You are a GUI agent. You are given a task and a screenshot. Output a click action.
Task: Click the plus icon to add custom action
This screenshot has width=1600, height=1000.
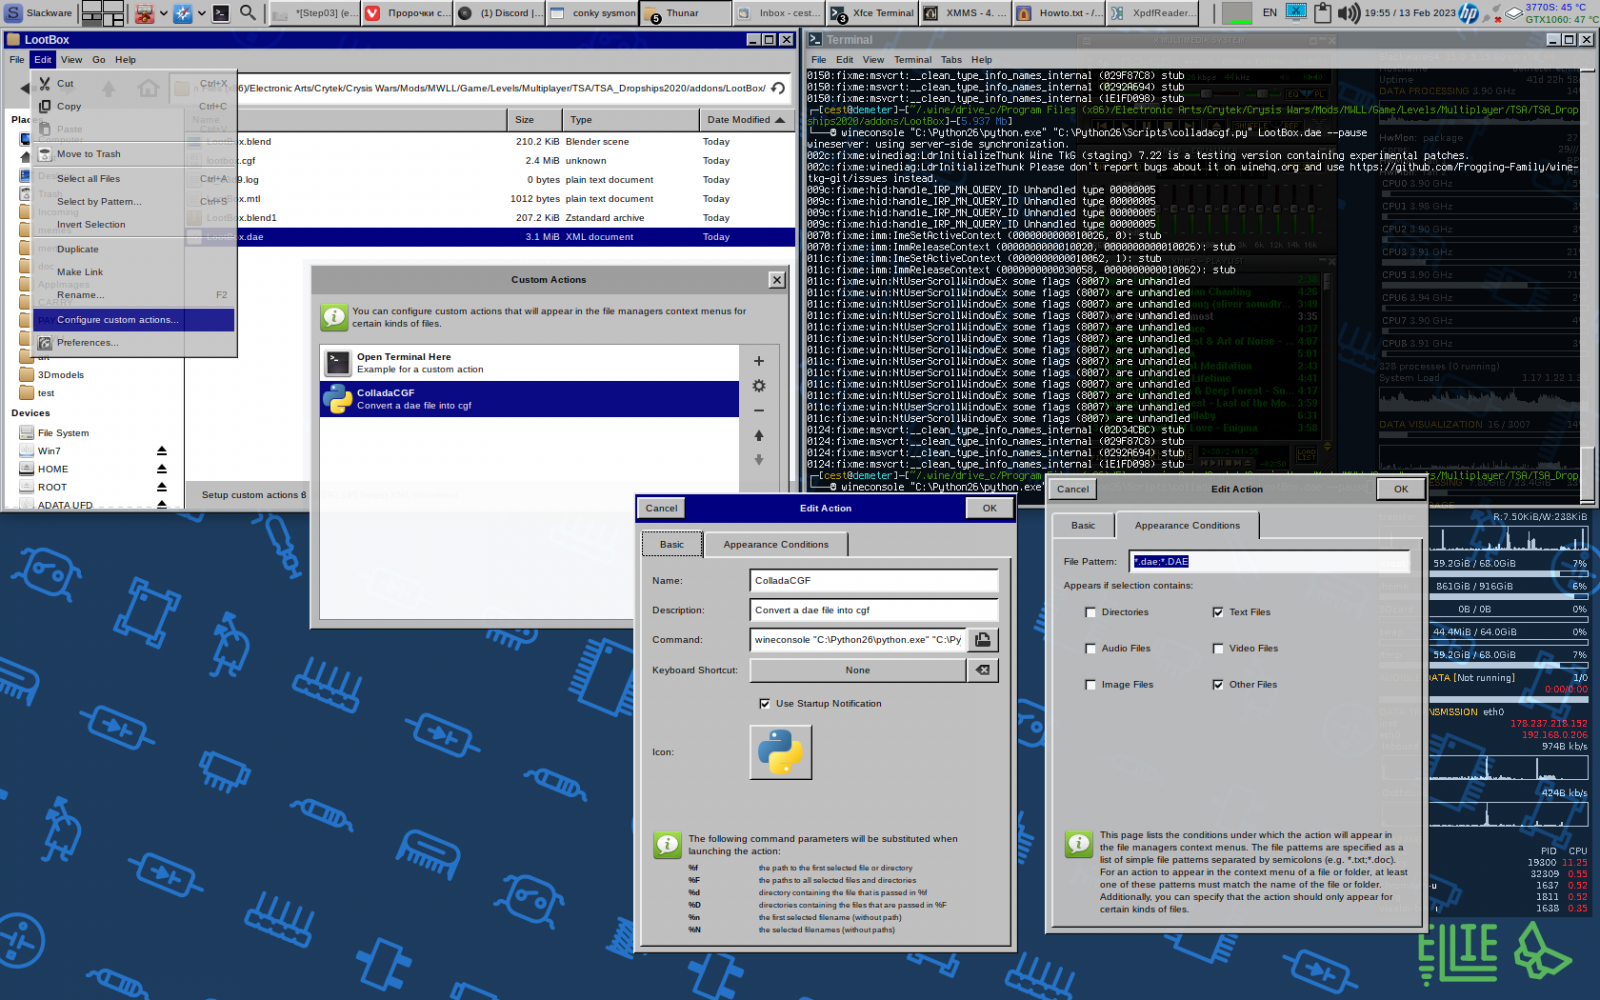click(758, 361)
